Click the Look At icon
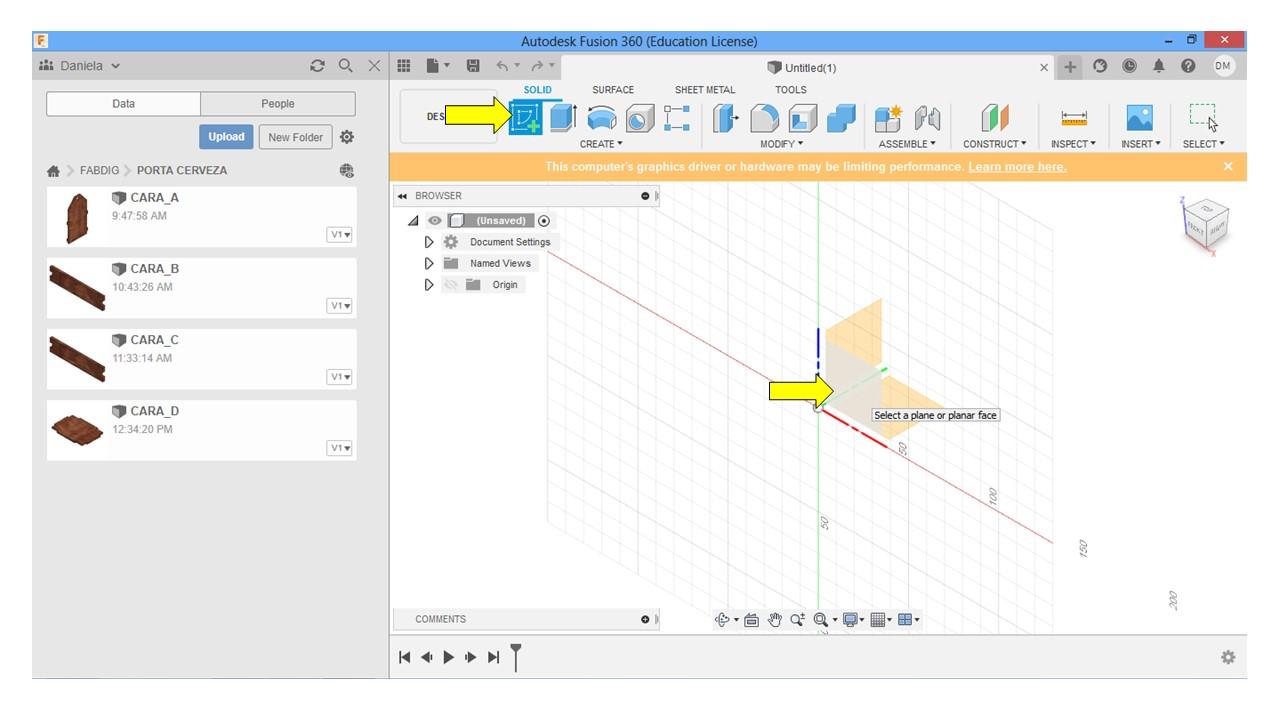 click(751, 620)
